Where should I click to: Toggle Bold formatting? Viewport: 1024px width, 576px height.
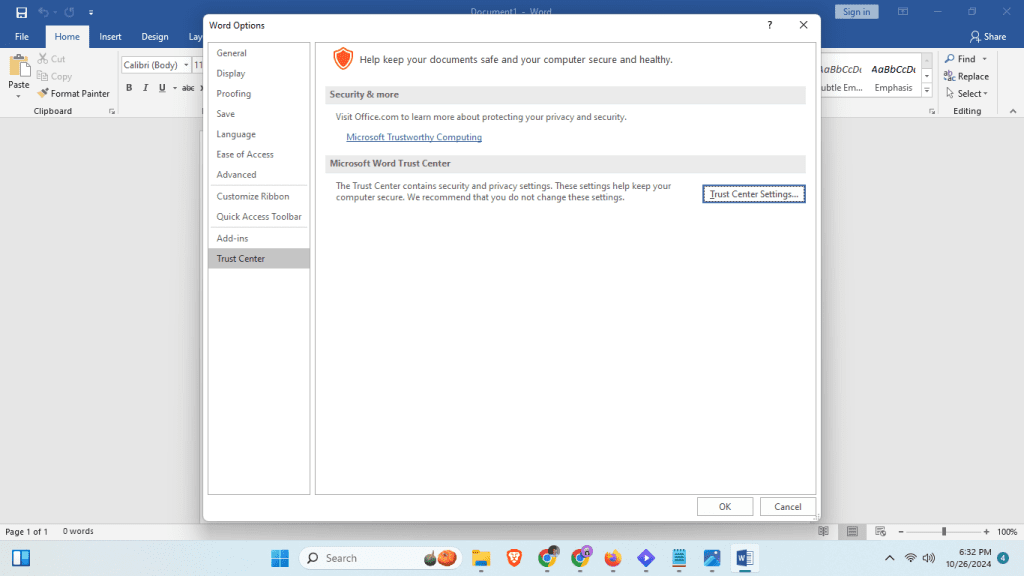[x=129, y=88]
